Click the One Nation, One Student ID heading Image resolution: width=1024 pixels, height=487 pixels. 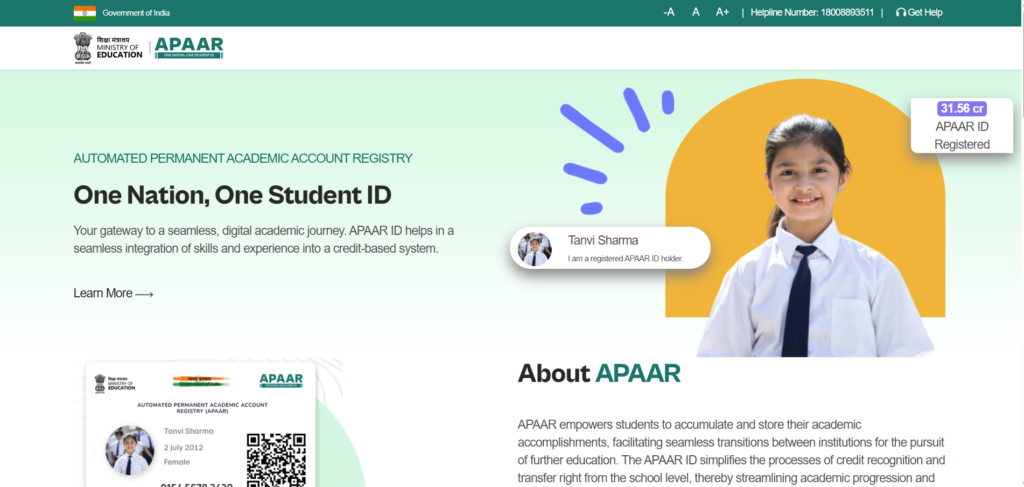pyautogui.click(x=232, y=195)
